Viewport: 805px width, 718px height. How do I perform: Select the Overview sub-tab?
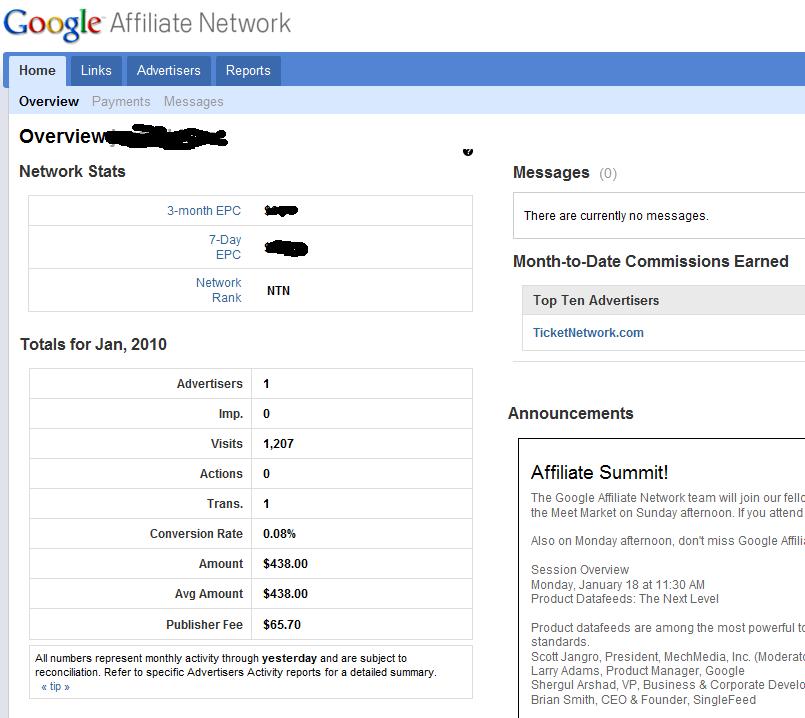point(49,101)
